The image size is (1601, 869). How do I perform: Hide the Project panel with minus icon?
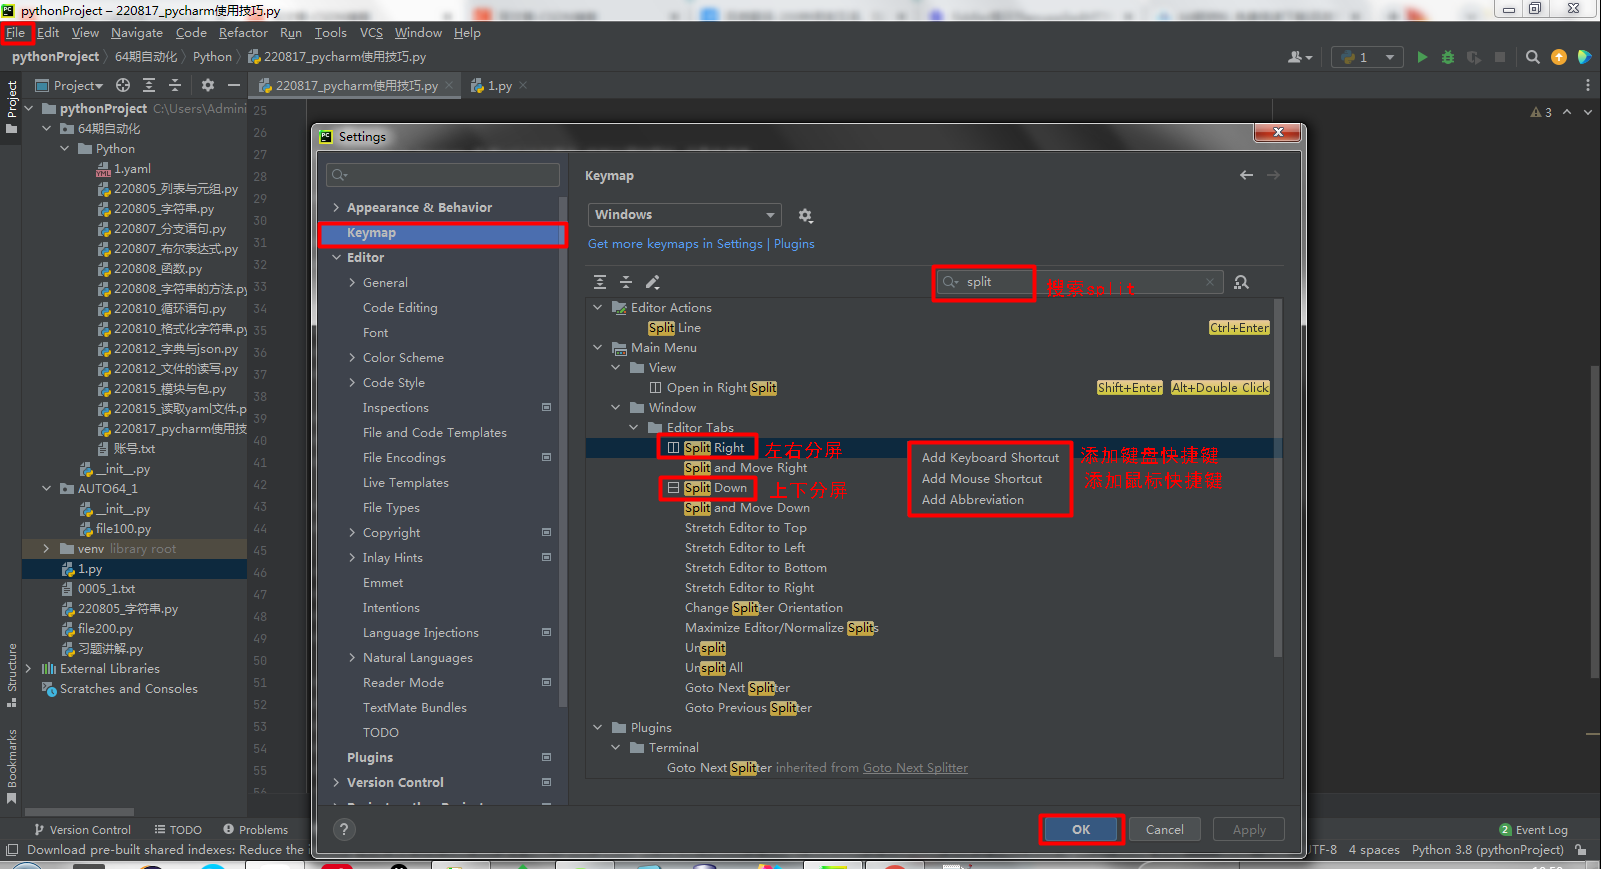click(x=234, y=85)
